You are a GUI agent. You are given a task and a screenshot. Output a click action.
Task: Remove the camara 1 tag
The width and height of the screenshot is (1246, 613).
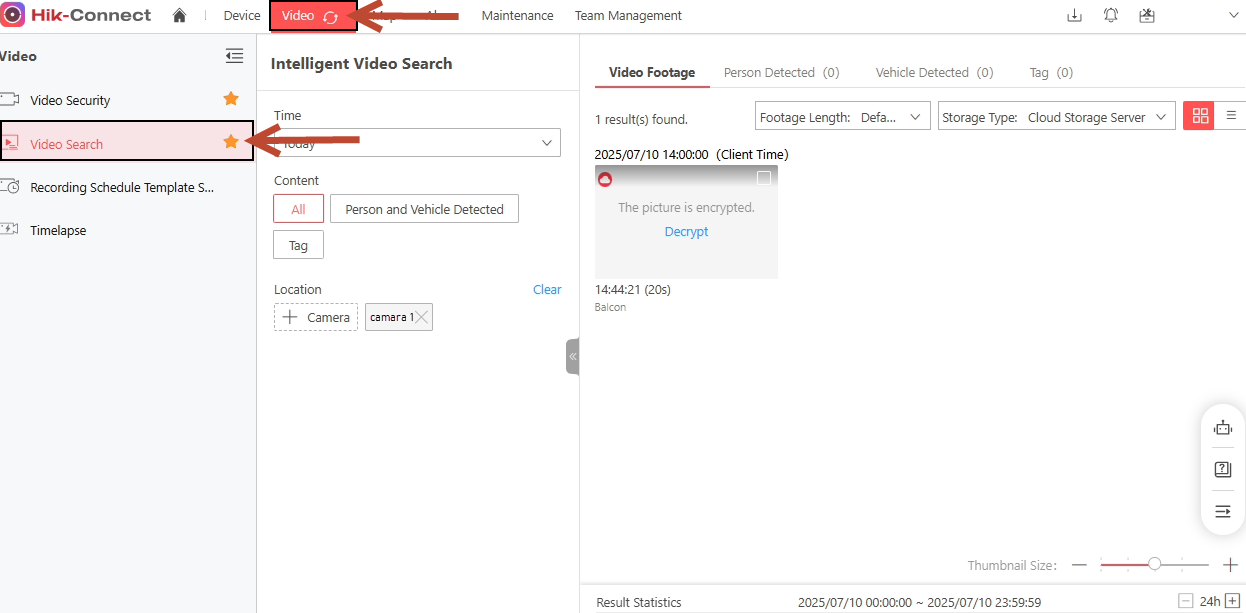pyautogui.click(x=423, y=317)
